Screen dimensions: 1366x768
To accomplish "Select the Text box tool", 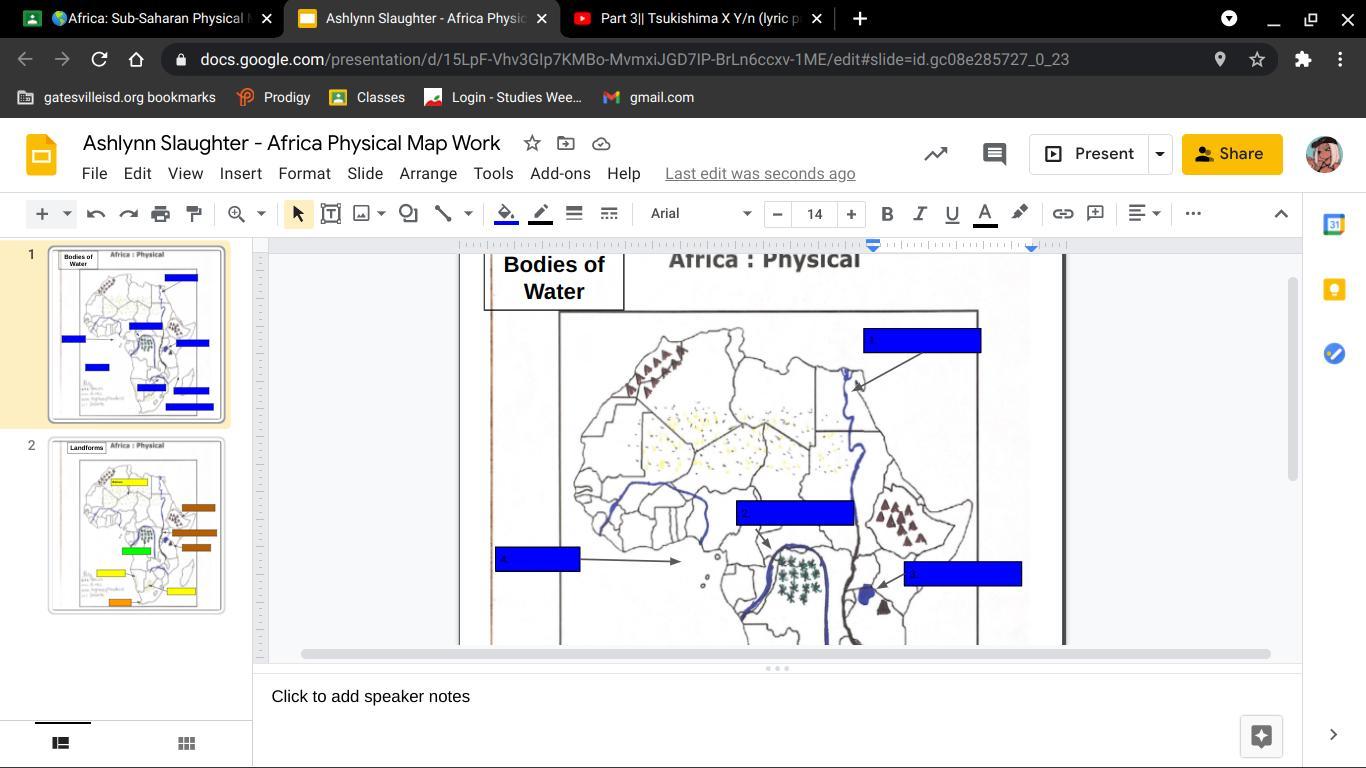I will [330, 213].
